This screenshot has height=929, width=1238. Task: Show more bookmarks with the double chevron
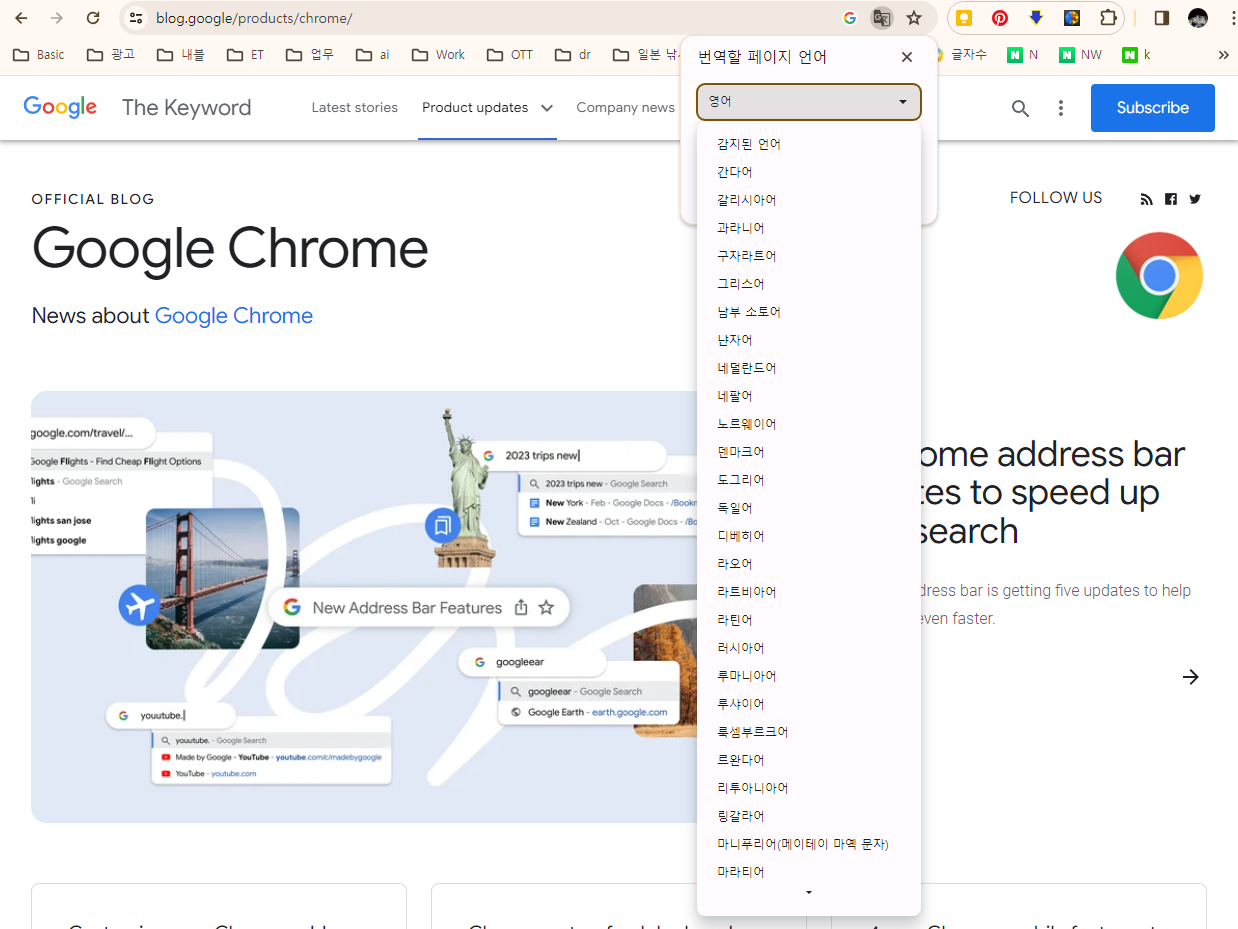1223,55
